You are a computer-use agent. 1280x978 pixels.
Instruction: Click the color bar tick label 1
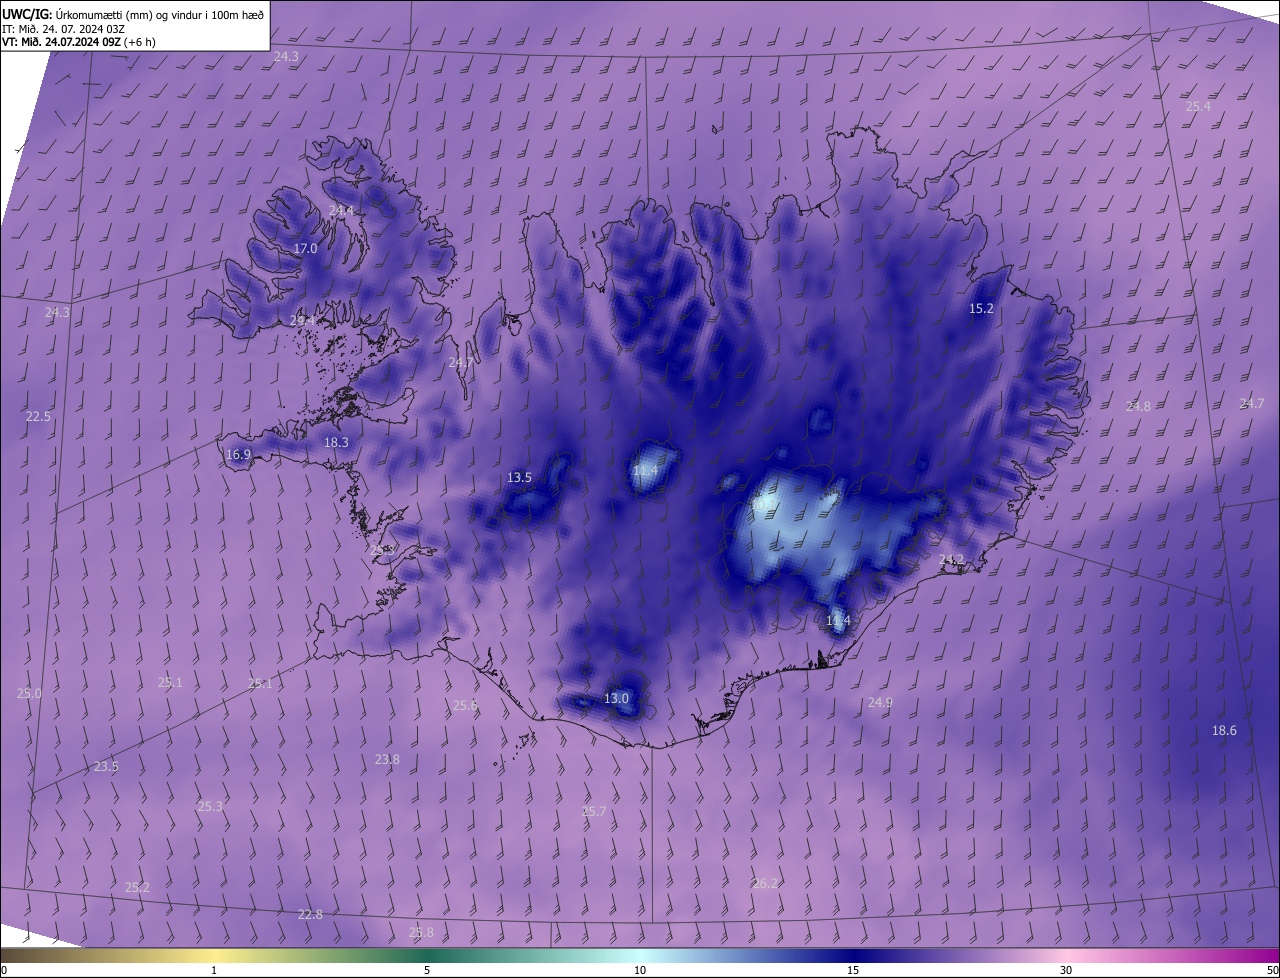click(214, 970)
